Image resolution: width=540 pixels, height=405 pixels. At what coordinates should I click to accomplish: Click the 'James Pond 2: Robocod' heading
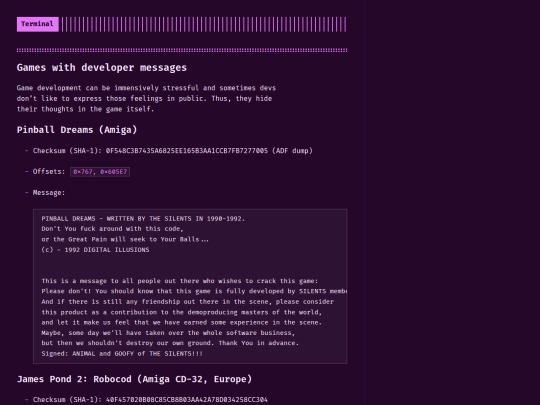click(134, 379)
